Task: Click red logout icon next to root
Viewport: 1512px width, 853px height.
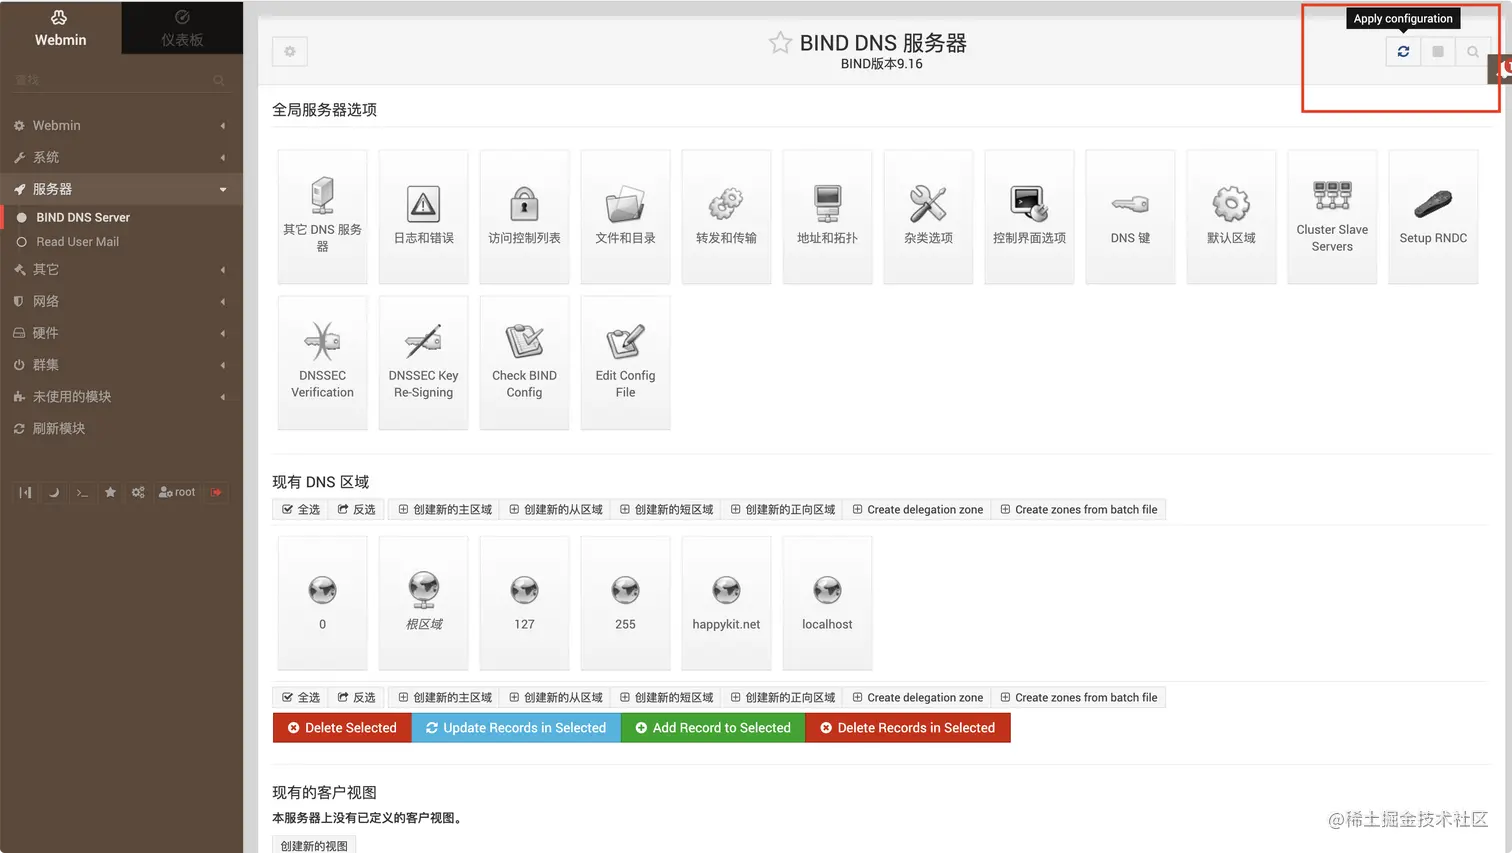Action: 217,492
